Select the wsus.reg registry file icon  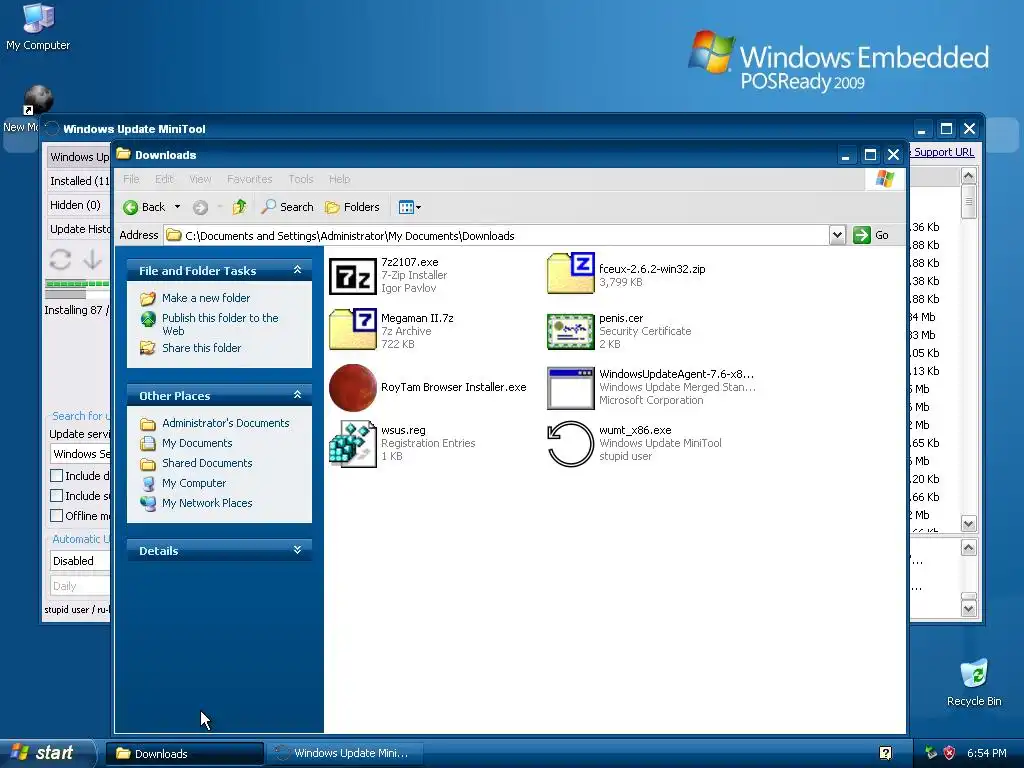point(353,443)
